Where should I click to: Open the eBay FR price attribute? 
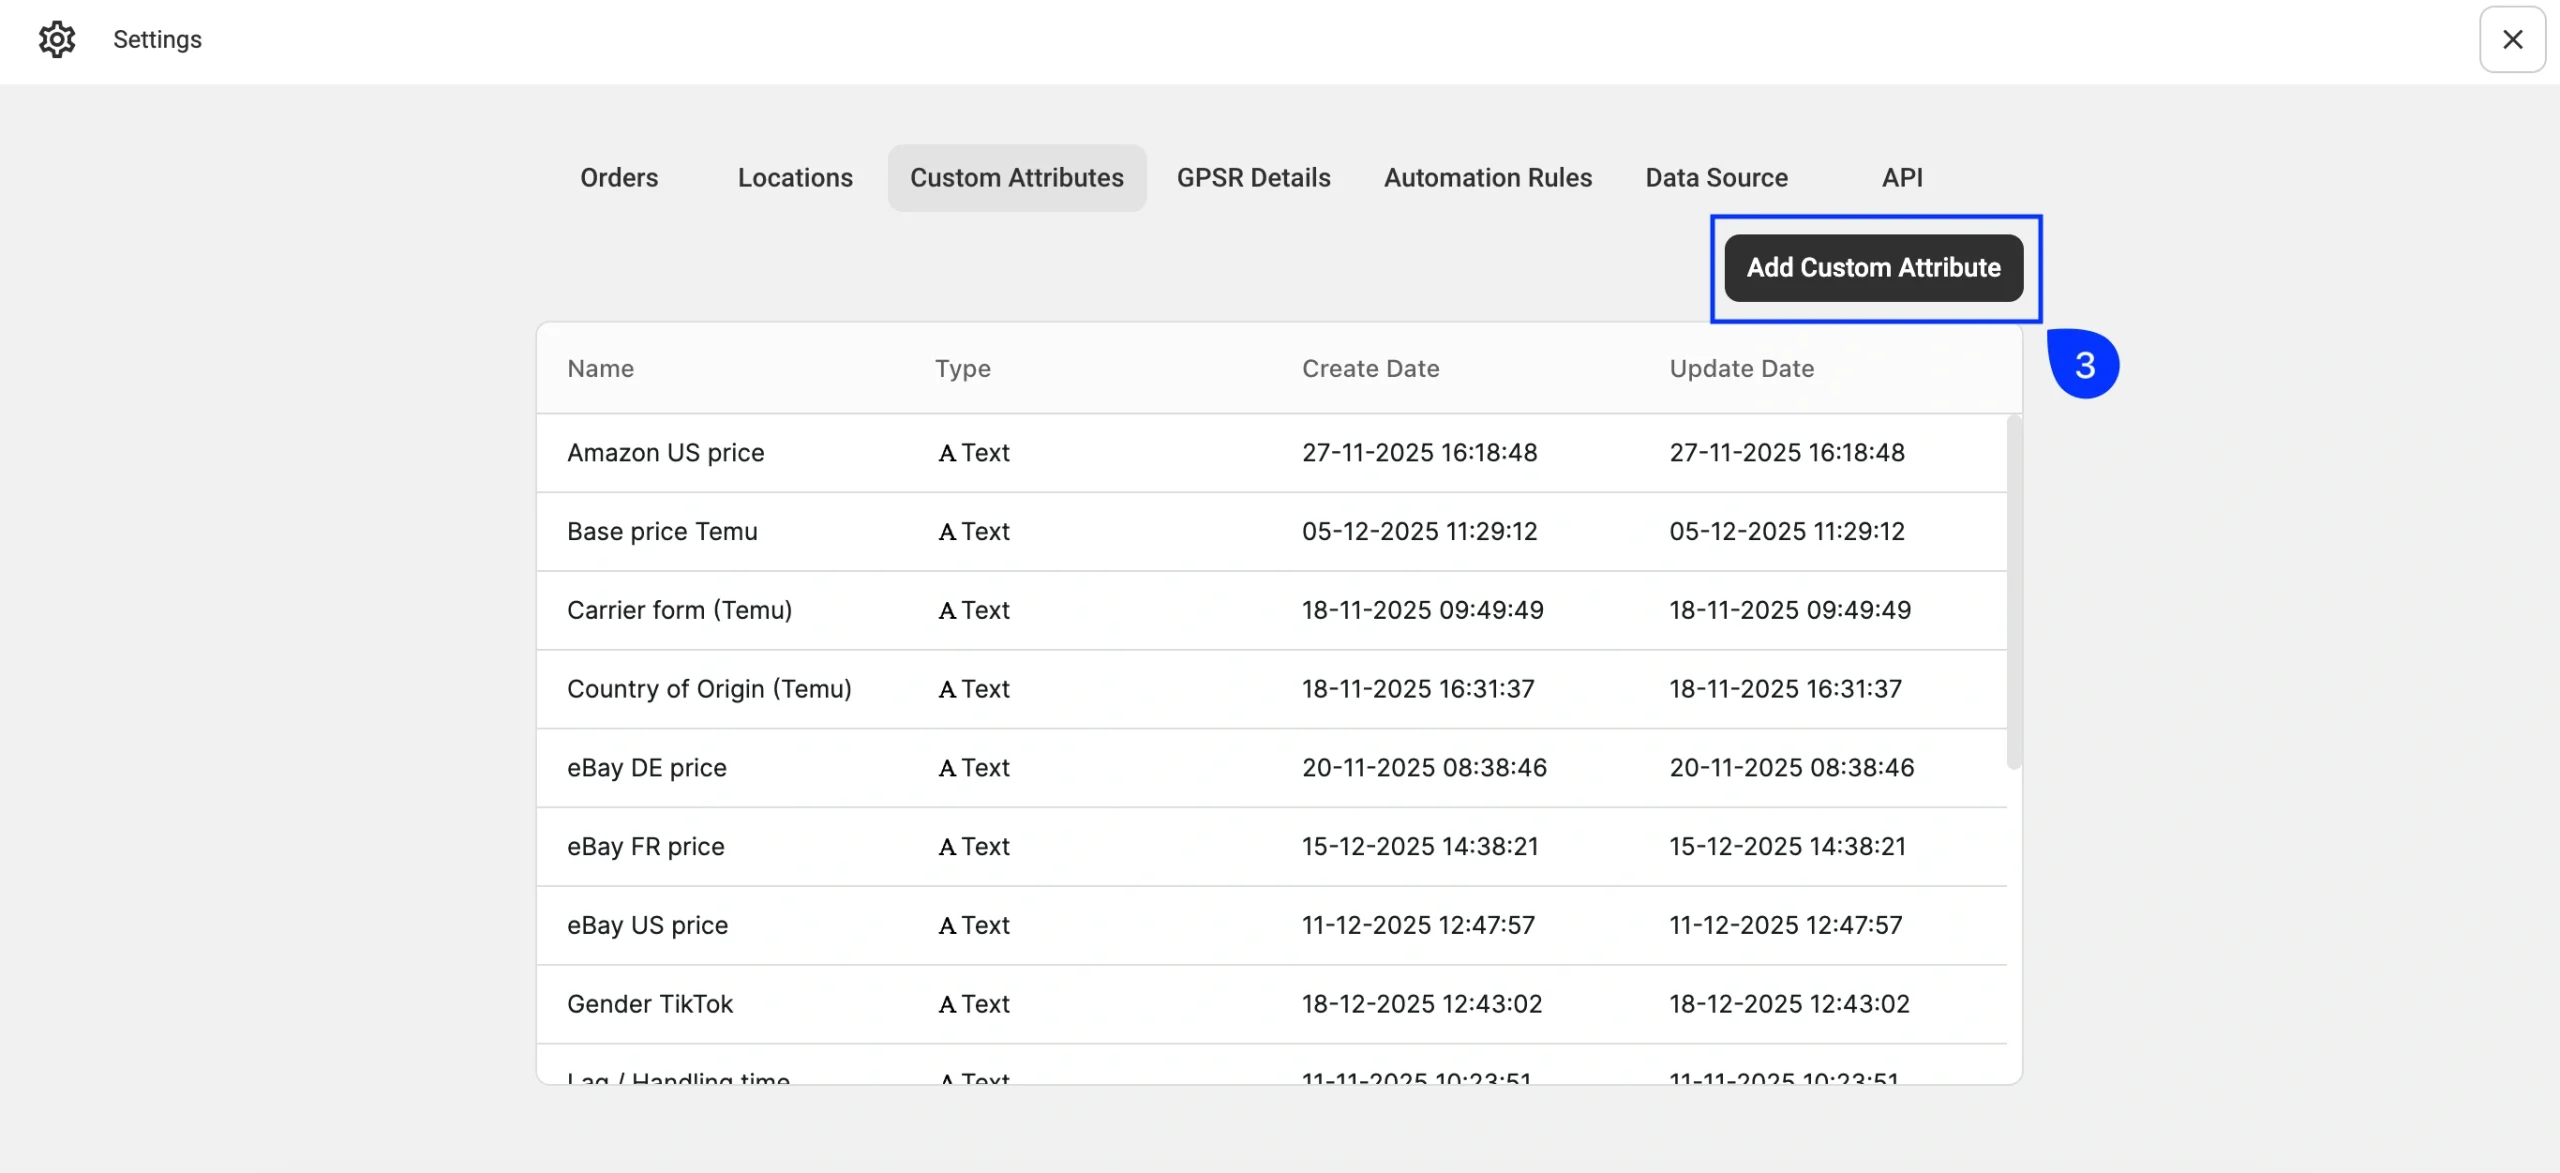(x=645, y=847)
